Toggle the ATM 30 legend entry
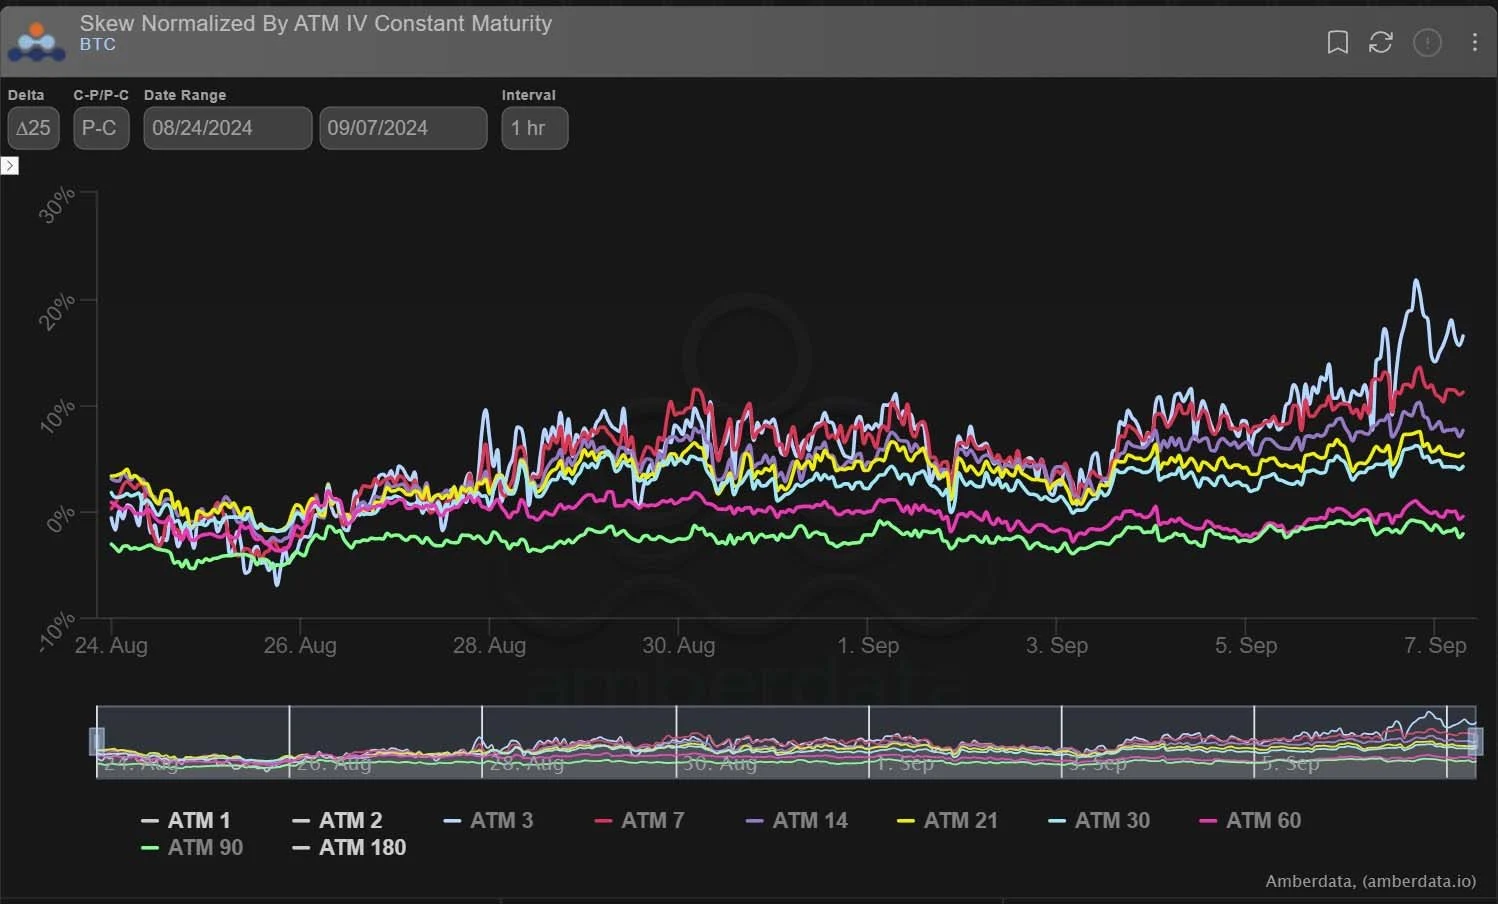This screenshot has width=1498, height=904. pos(1099,820)
